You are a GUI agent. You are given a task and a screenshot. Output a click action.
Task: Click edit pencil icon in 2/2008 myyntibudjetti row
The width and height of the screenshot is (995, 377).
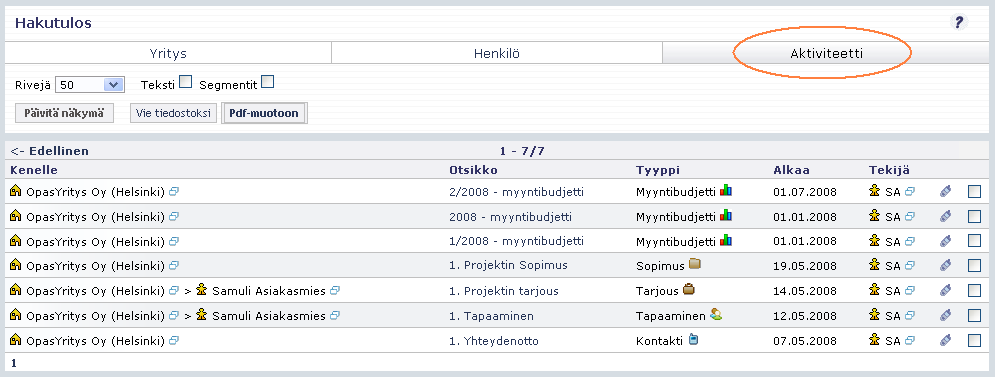(x=946, y=192)
